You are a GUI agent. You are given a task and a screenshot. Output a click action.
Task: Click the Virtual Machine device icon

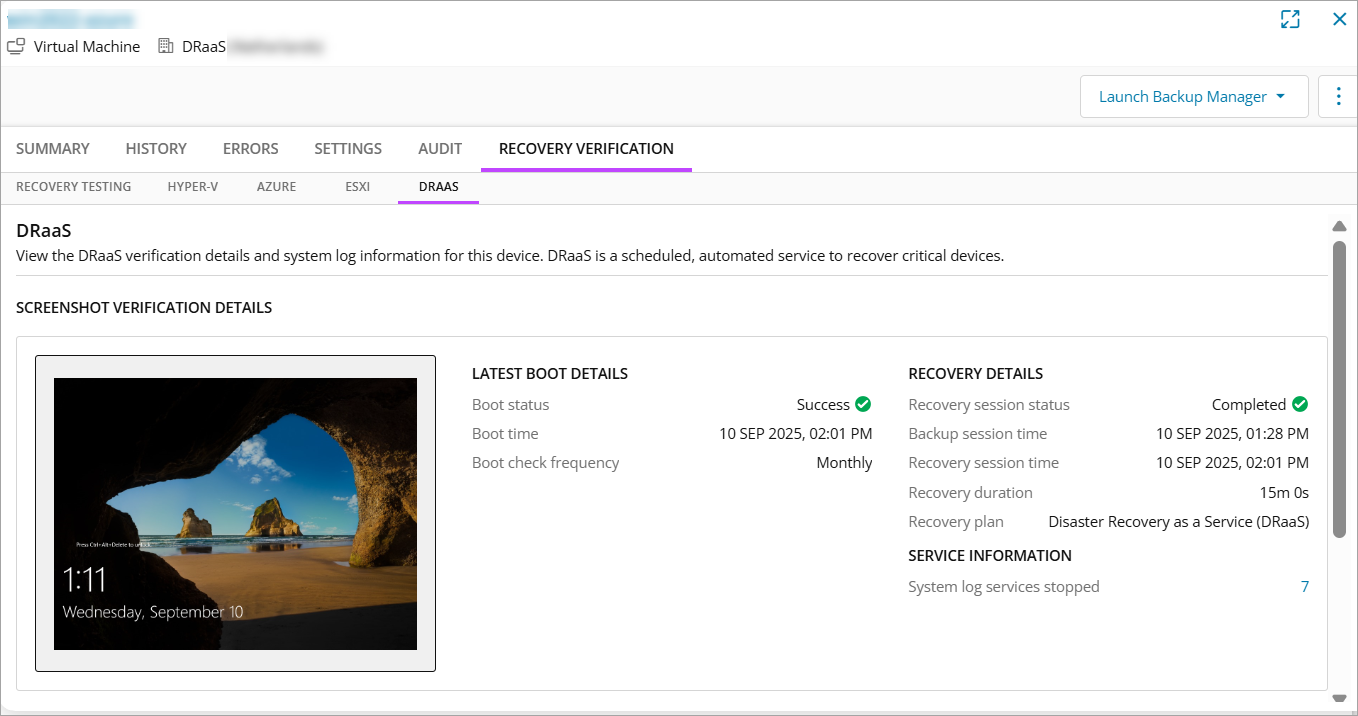[16, 47]
